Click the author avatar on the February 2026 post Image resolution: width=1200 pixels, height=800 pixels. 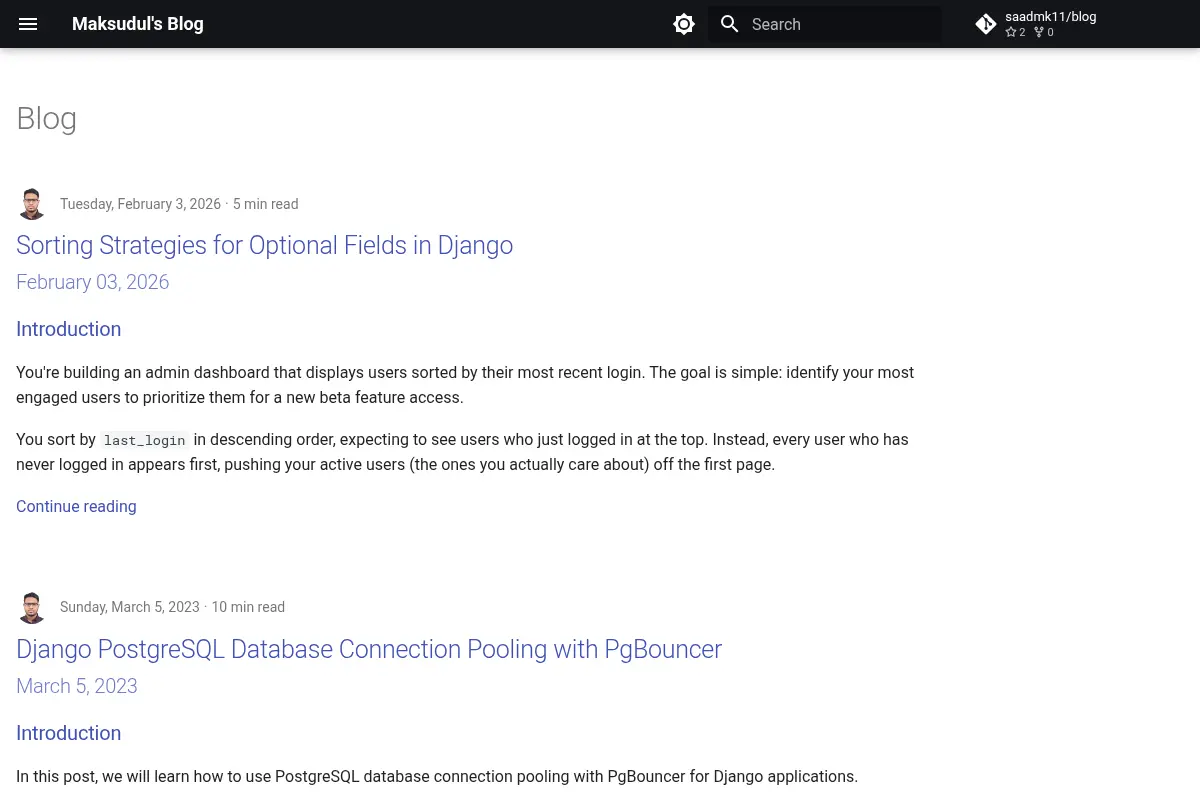pos(32,204)
